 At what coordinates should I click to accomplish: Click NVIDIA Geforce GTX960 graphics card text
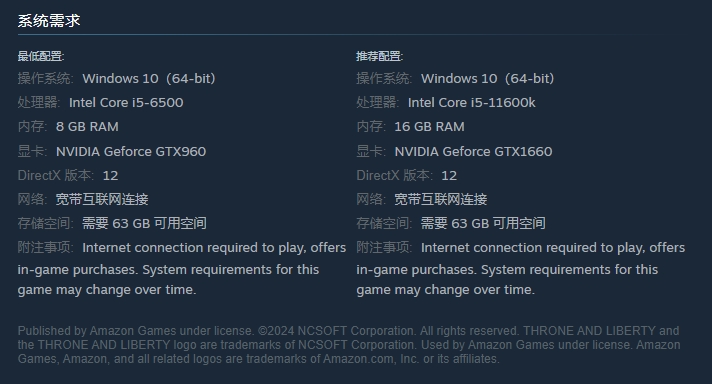coord(131,151)
